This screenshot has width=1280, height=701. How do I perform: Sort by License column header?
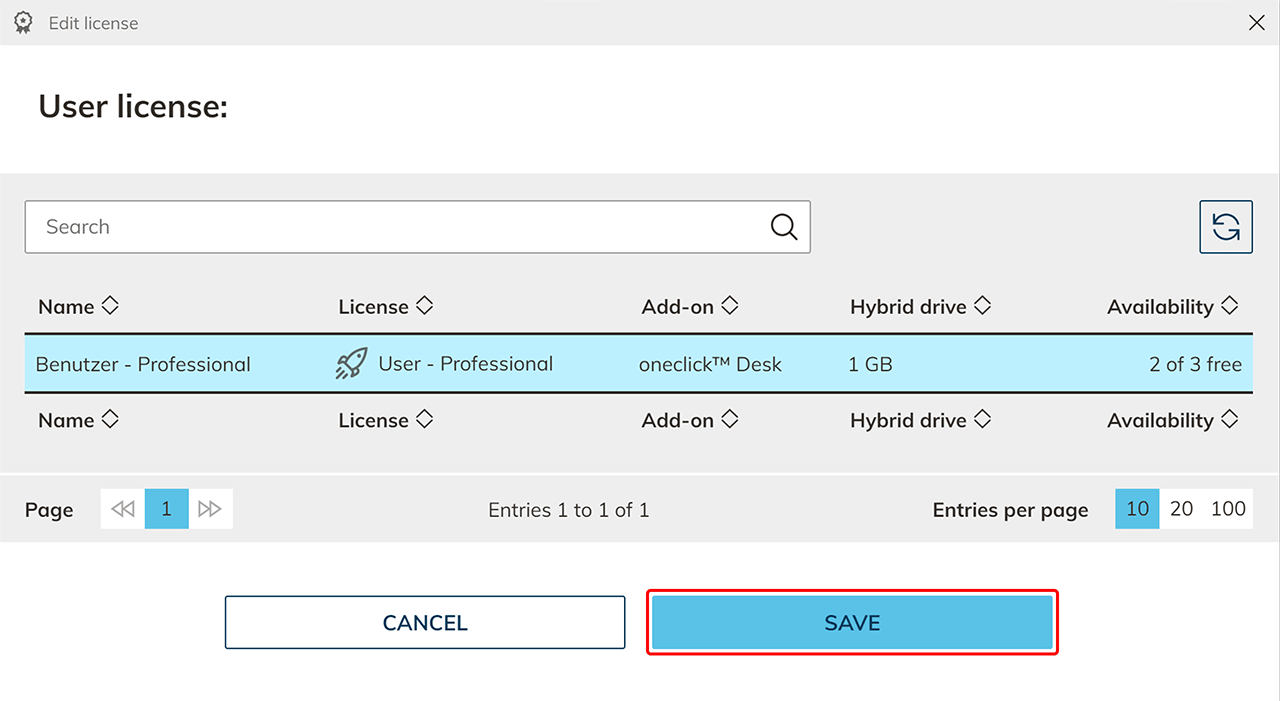coord(385,307)
